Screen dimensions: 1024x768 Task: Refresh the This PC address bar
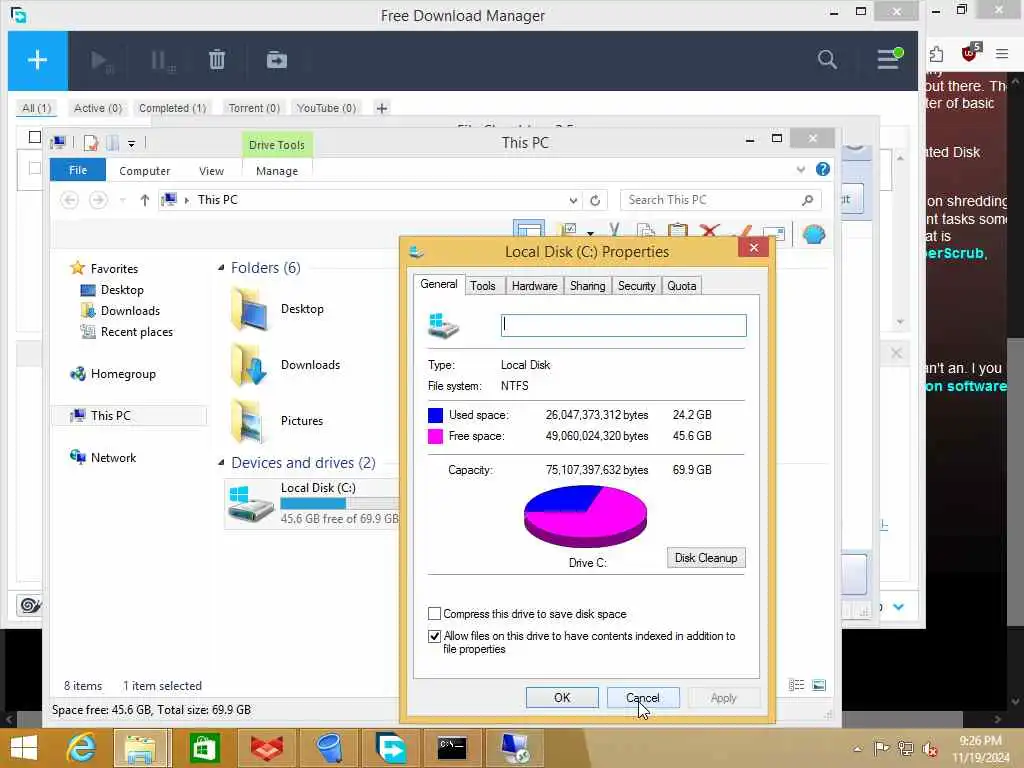595,200
